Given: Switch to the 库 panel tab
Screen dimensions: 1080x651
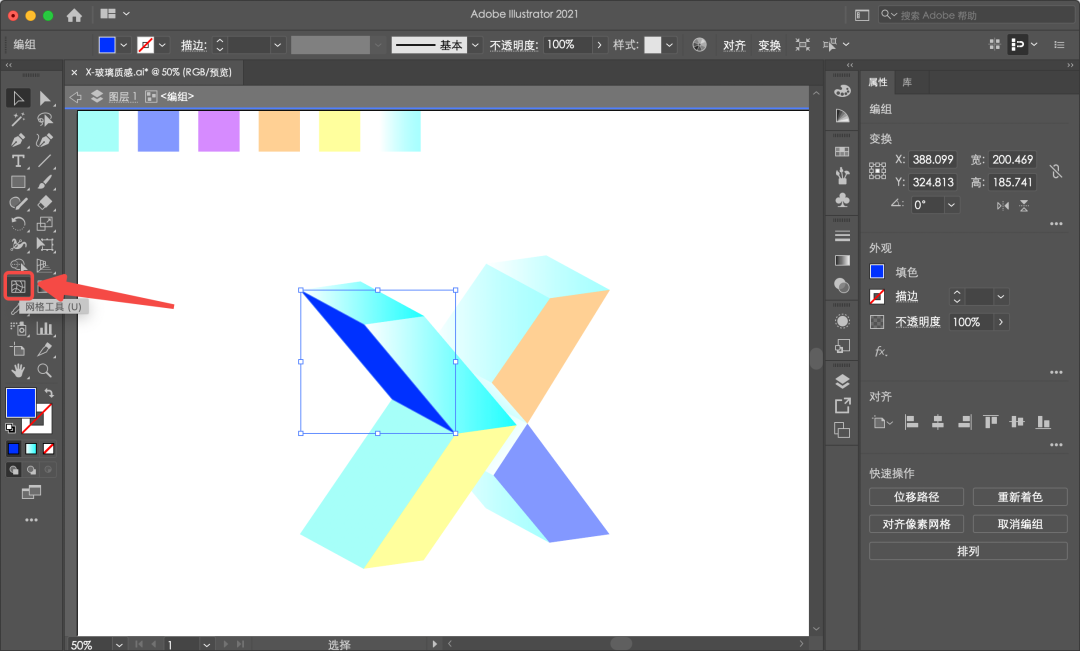Looking at the screenshot, I should [x=907, y=82].
